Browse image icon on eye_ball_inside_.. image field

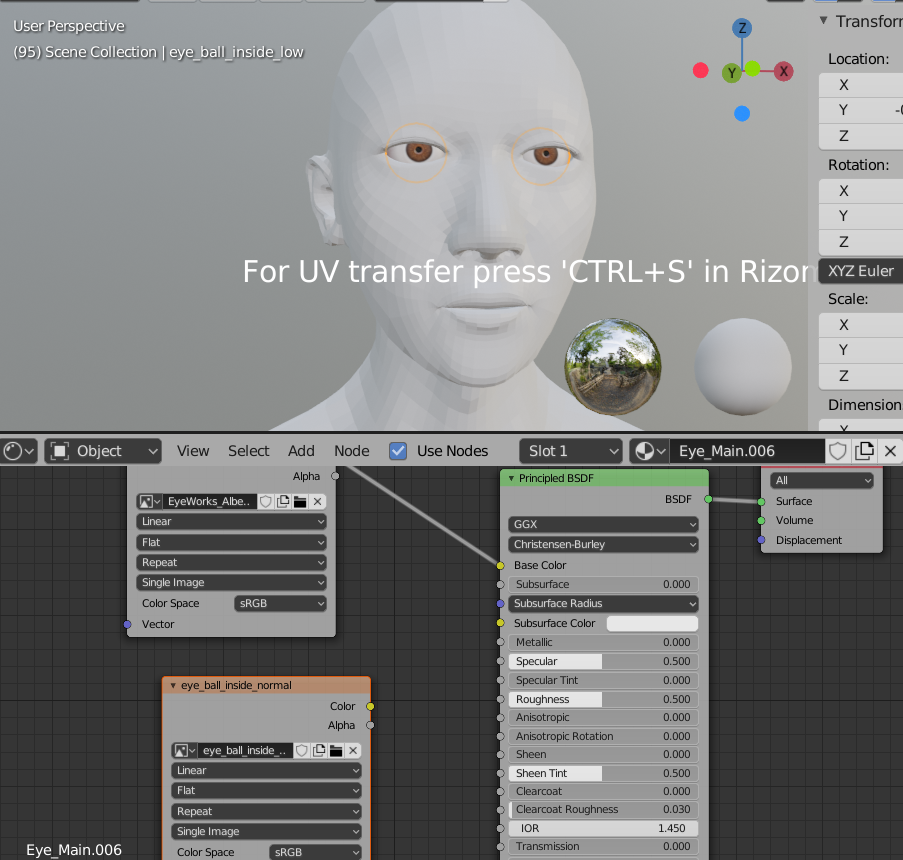click(184, 751)
